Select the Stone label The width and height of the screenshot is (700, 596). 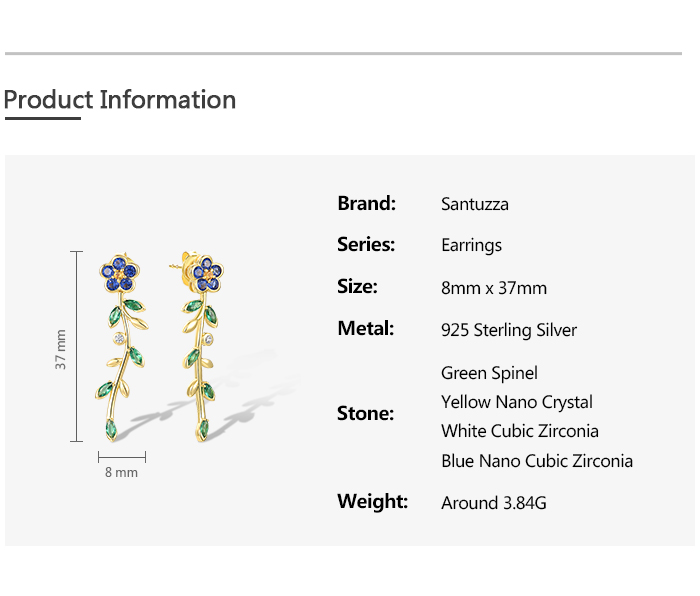(365, 413)
